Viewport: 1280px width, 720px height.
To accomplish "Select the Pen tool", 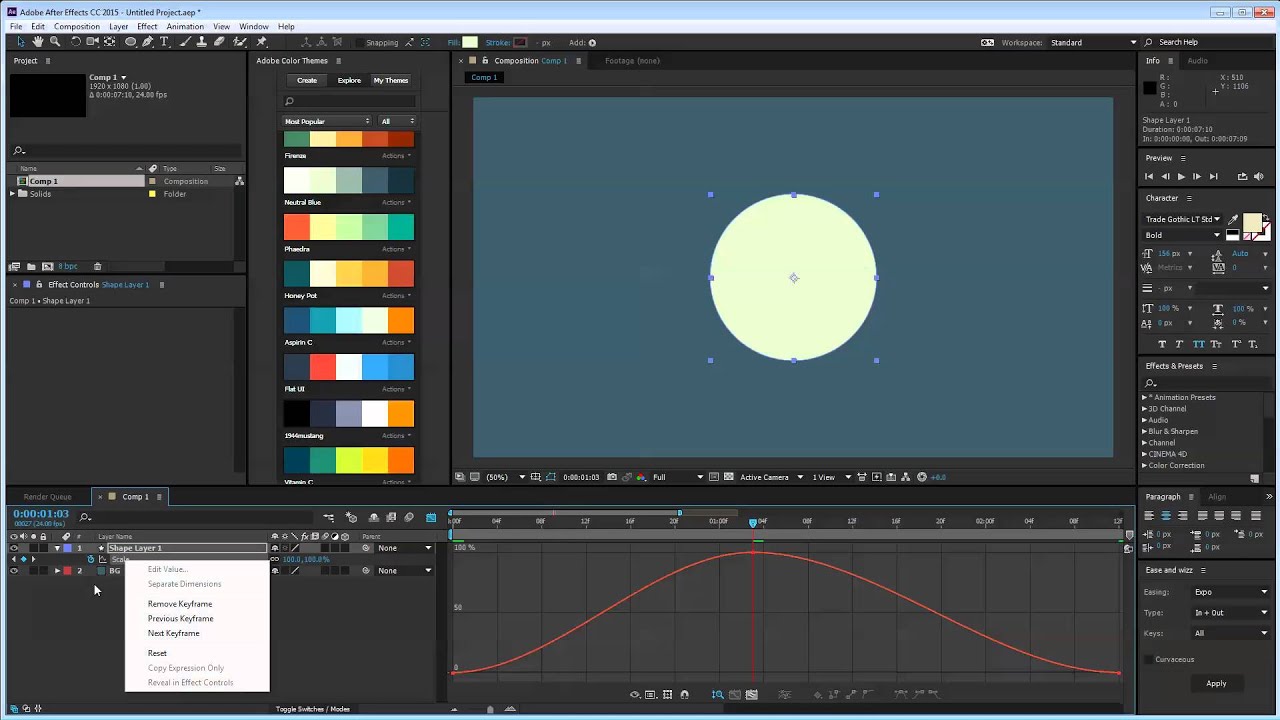I will (x=148, y=42).
